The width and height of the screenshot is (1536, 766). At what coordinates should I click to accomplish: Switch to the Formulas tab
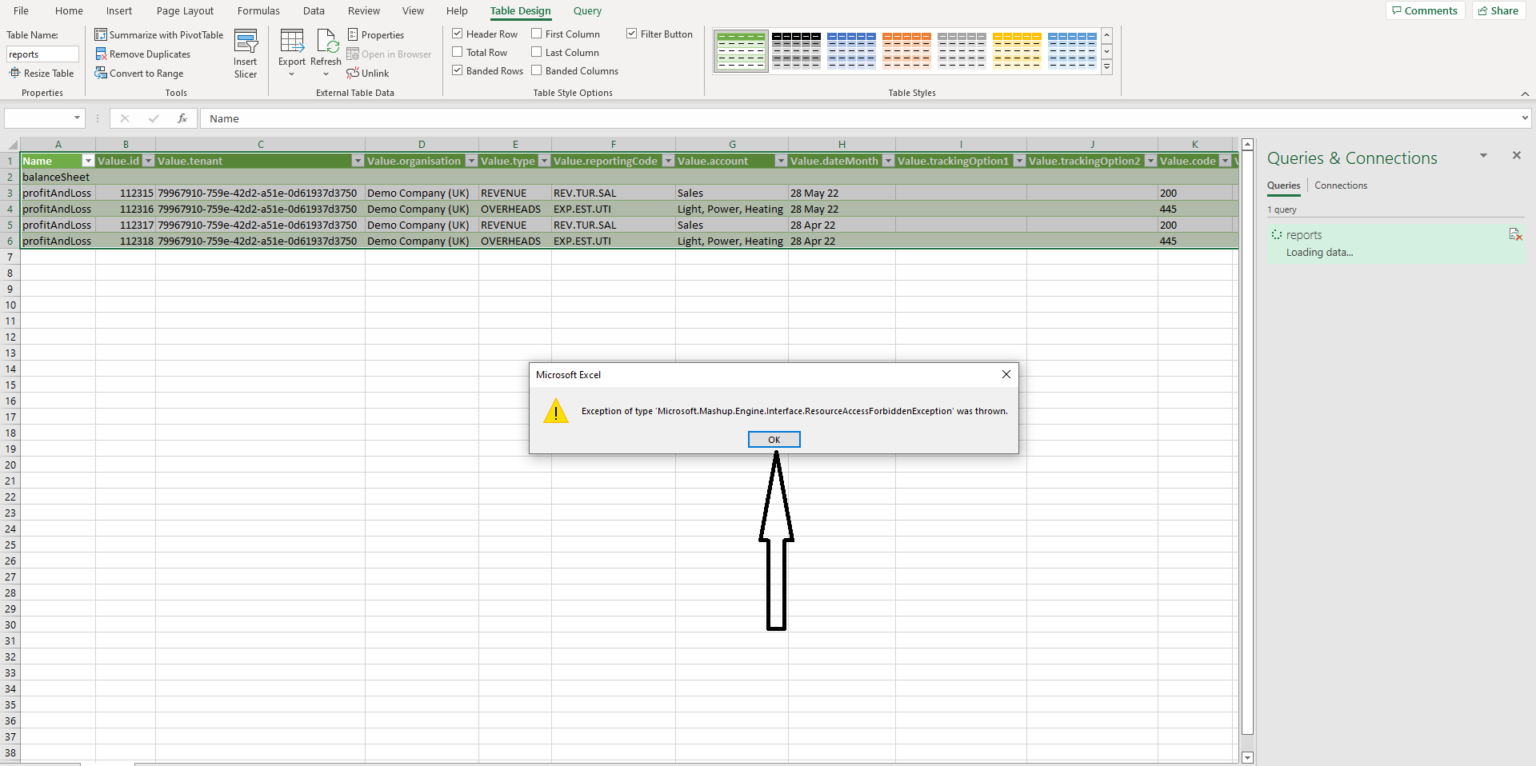tap(258, 11)
